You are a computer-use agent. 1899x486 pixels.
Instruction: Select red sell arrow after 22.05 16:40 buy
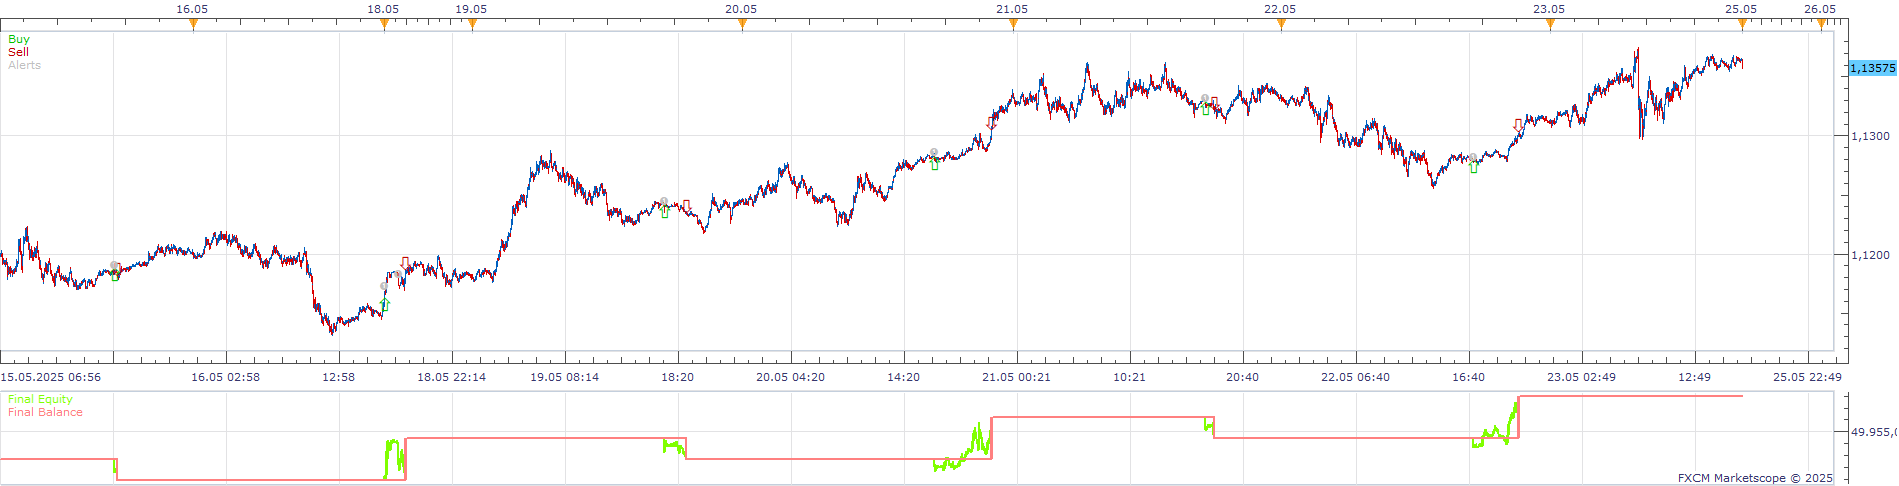click(x=1518, y=125)
